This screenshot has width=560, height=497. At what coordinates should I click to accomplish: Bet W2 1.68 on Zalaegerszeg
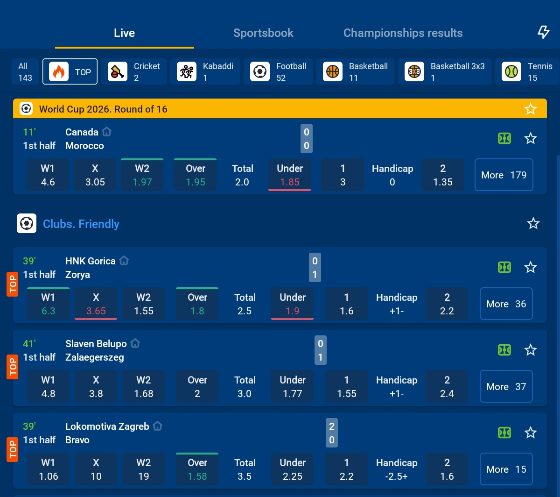144,387
